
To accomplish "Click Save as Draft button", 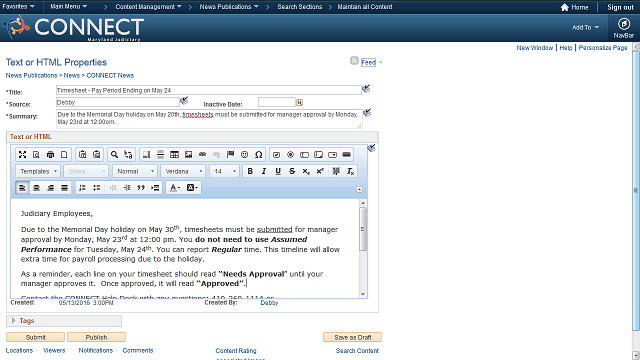I will coord(353,337).
